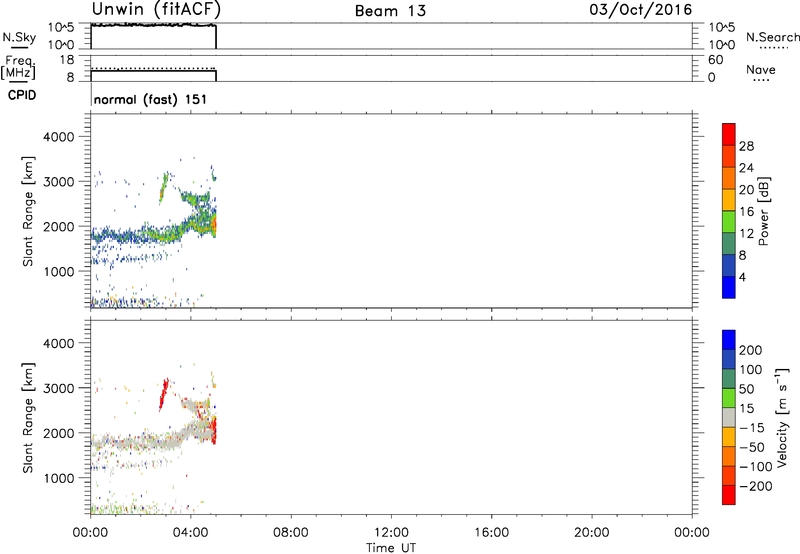The height and width of the screenshot is (554, 800).
Task: Click the 'Beam 13' header label
Action: click(x=390, y=11)
